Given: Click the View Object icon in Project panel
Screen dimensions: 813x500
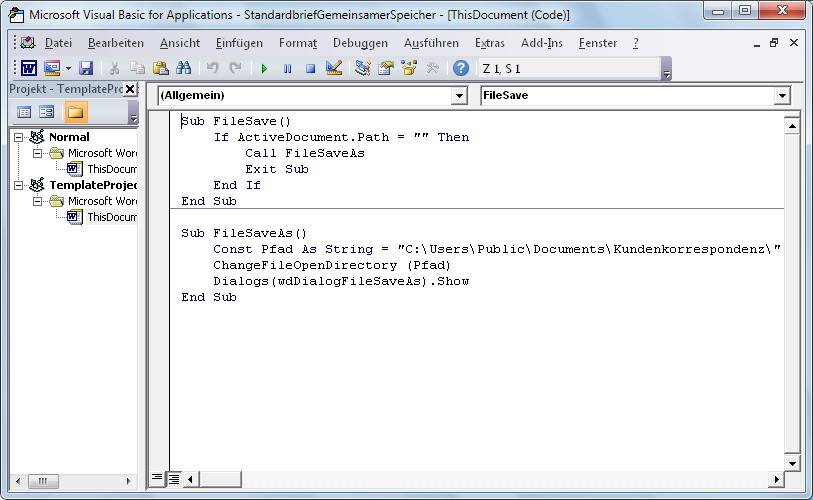Looking at the screenshot, I should point(47,112).
